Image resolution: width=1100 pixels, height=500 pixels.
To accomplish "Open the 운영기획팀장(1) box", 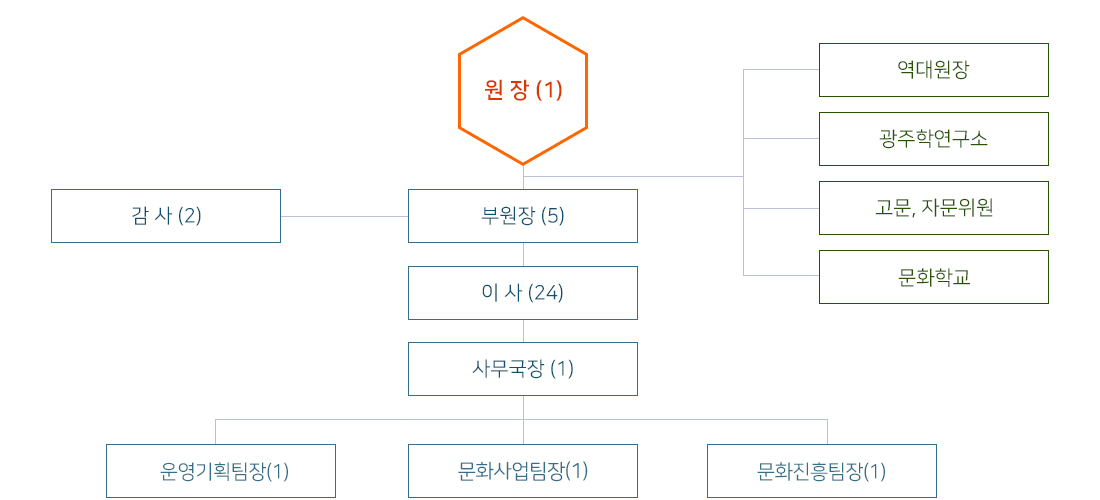I will pos(221,471).
